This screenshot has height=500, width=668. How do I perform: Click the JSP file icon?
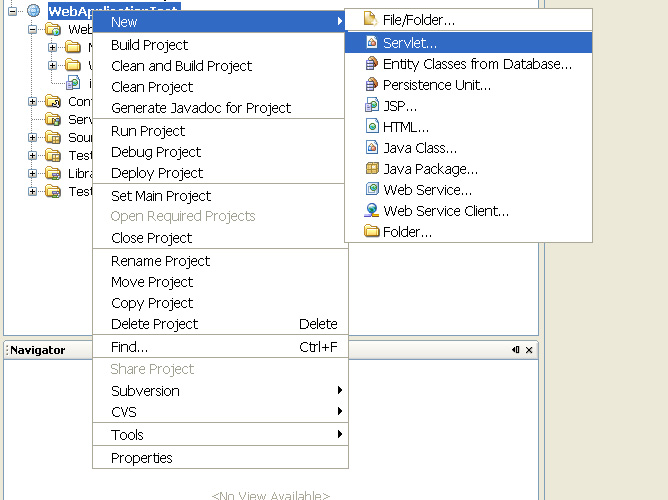372,106
